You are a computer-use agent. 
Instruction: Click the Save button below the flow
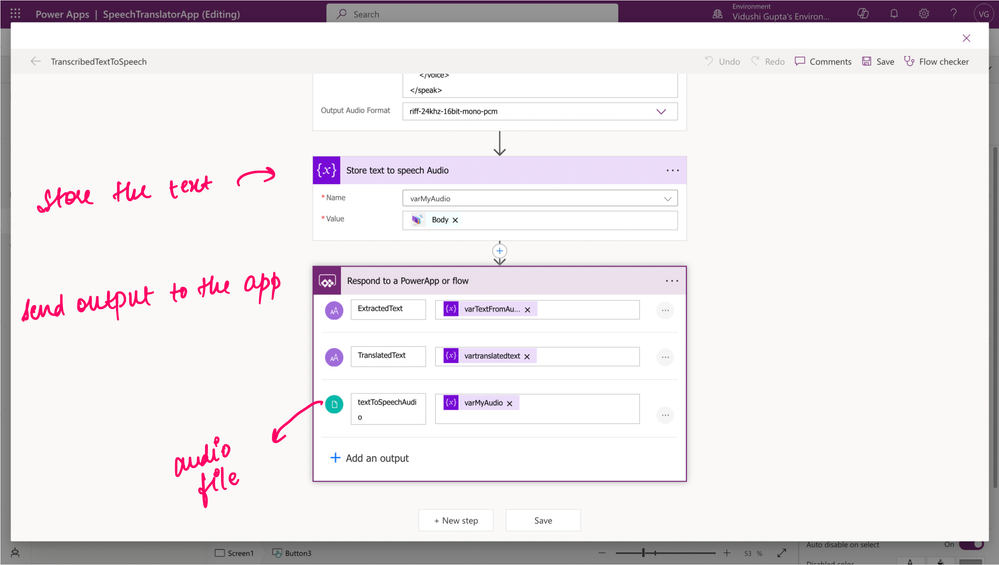click(x=543, y=520)
